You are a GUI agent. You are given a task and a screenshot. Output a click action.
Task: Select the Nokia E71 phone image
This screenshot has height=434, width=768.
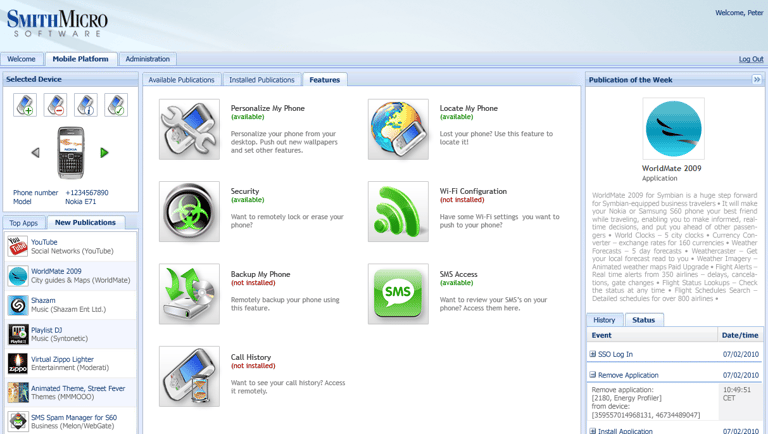(71, 153)
